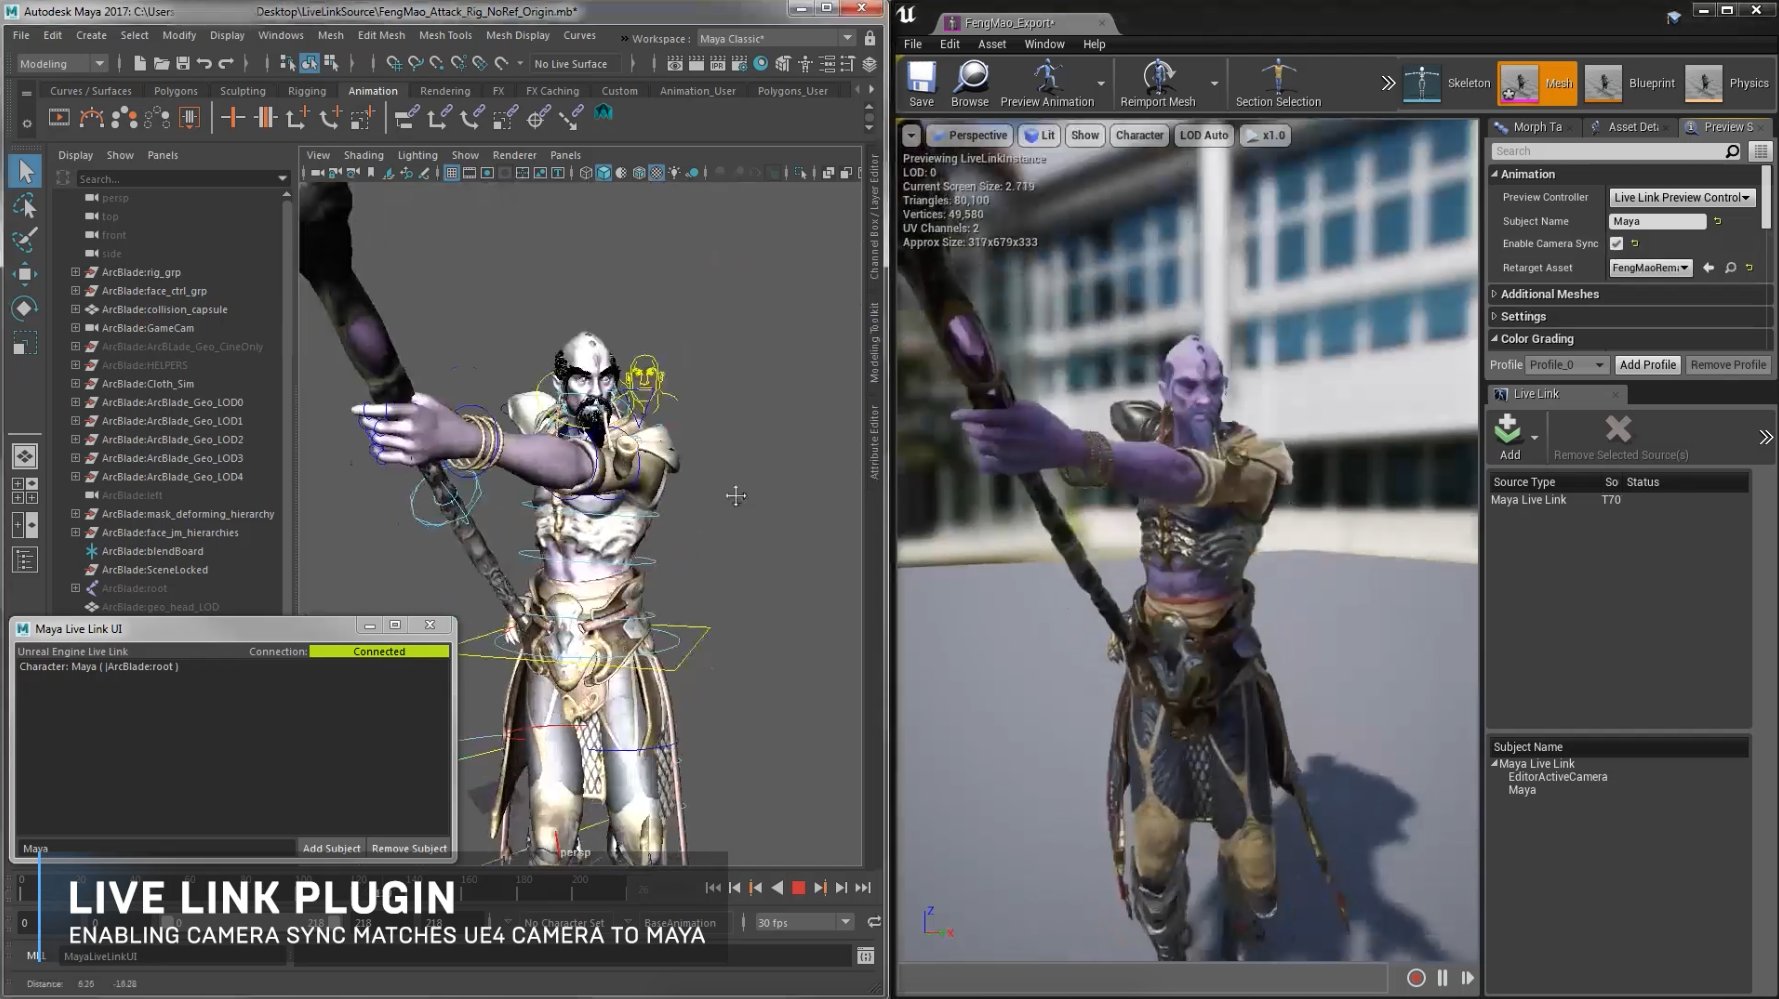Open the Preview Controller dropdown
Viewport: 1779px width, 999px height.
pos(1682,198)
